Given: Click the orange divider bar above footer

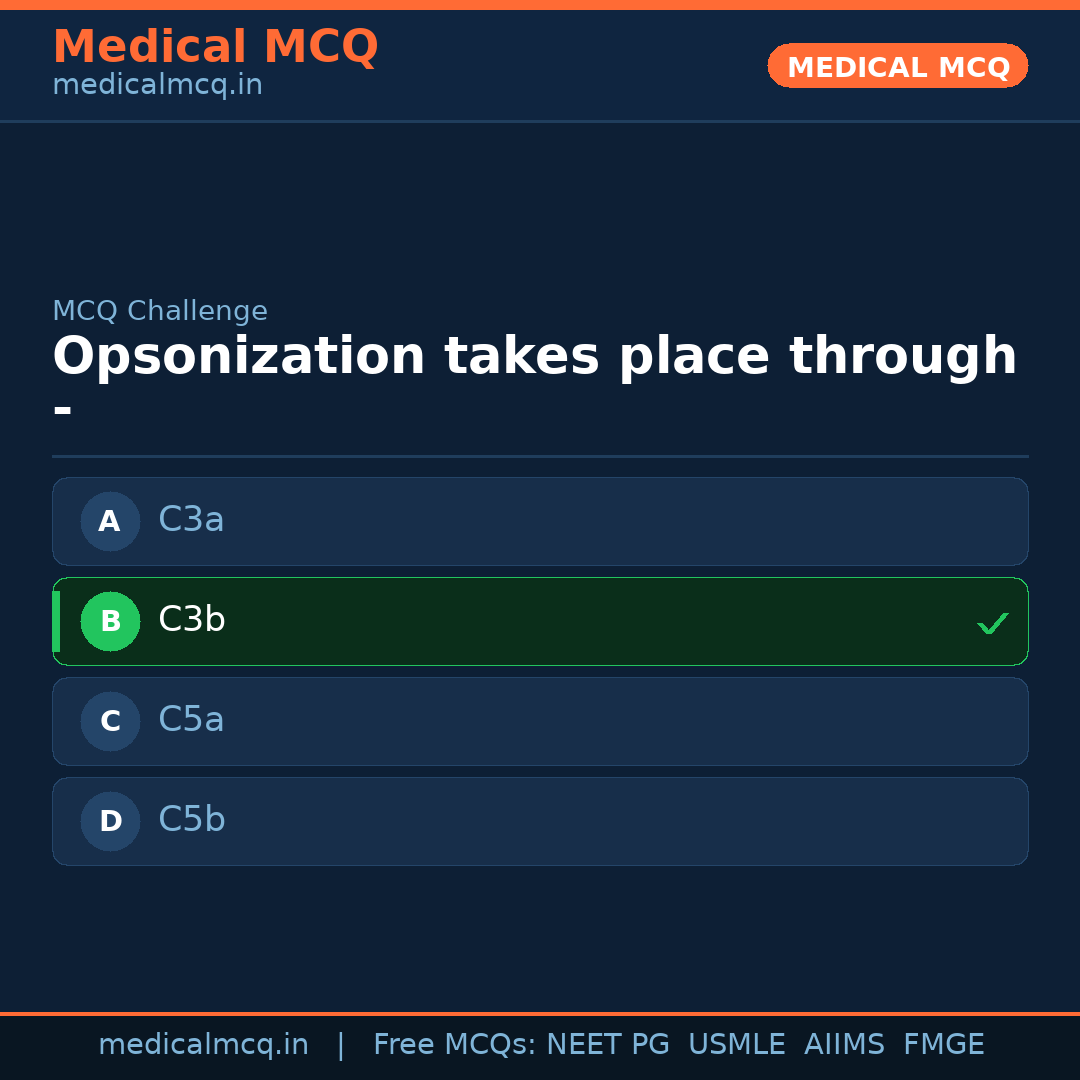Looking at the screenshot, I should [x=540, y=1012].
